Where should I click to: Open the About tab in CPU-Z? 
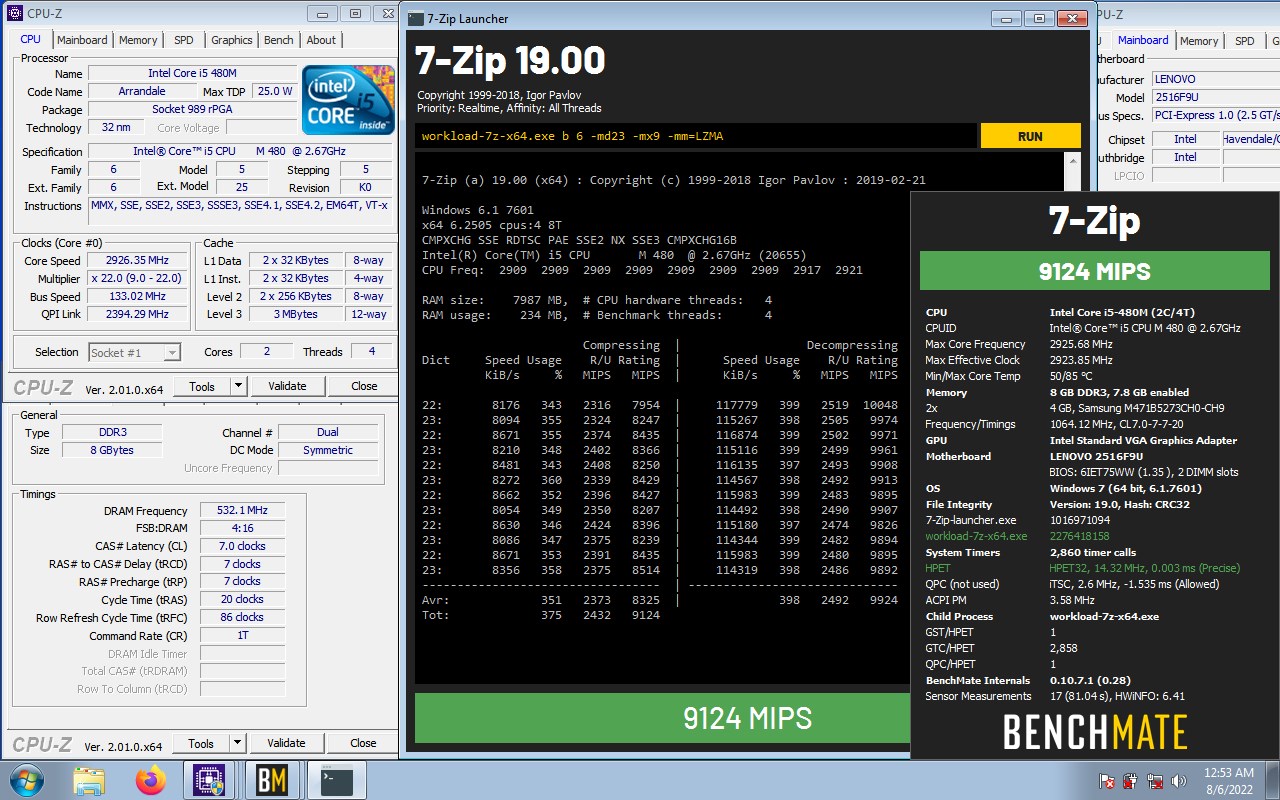[321, 40]
